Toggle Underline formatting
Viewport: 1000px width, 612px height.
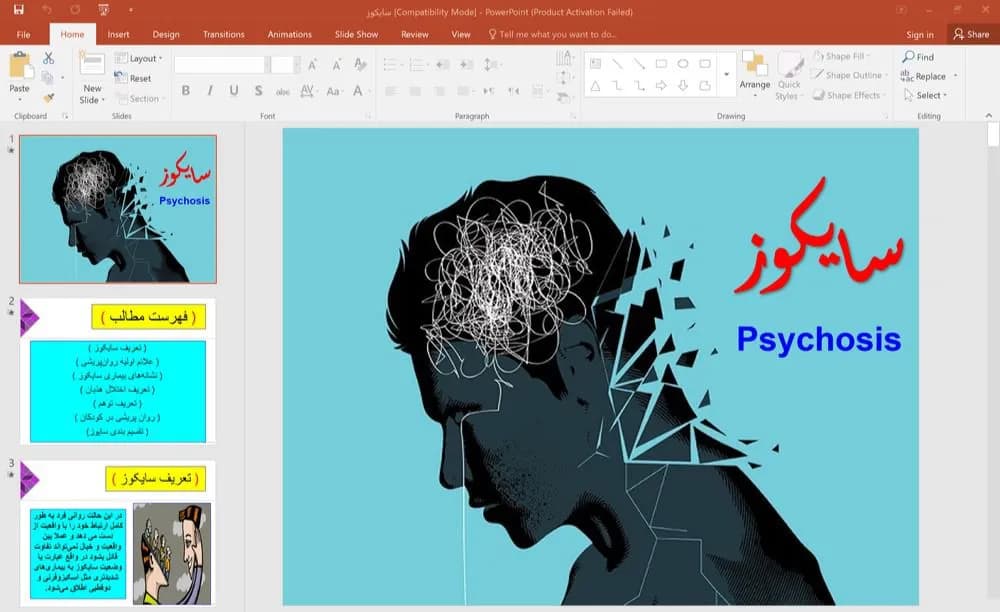tap(234, 91)
